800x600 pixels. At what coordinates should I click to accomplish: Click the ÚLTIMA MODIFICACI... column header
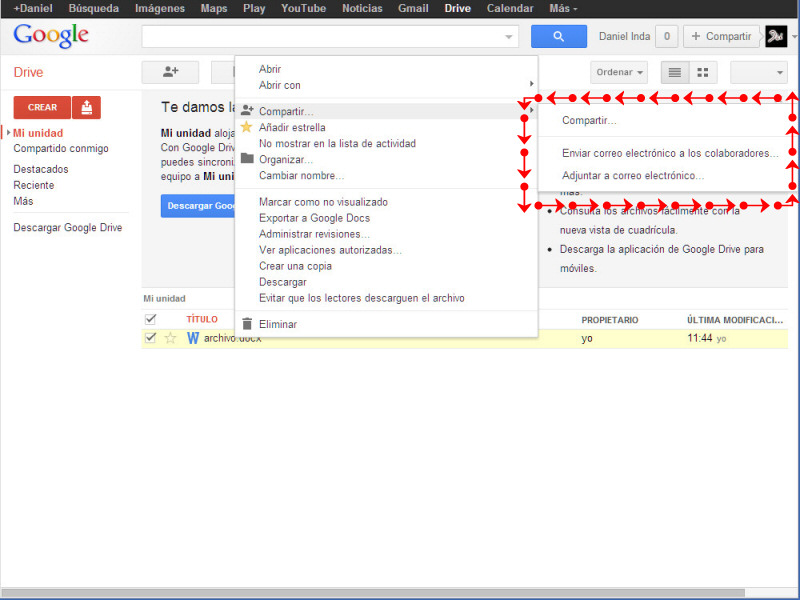(735, 320)
